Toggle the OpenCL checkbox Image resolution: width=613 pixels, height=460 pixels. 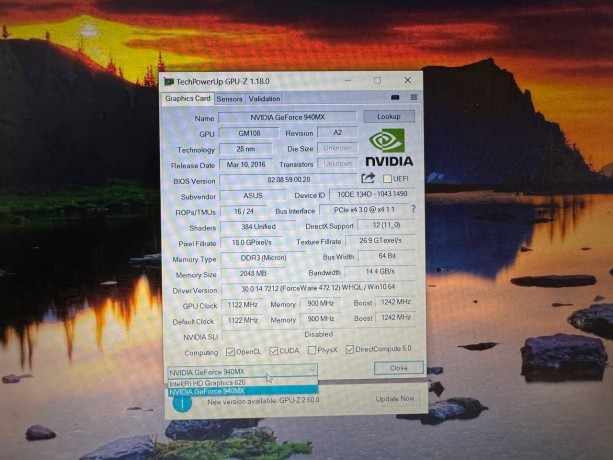[x=231, y=351]
